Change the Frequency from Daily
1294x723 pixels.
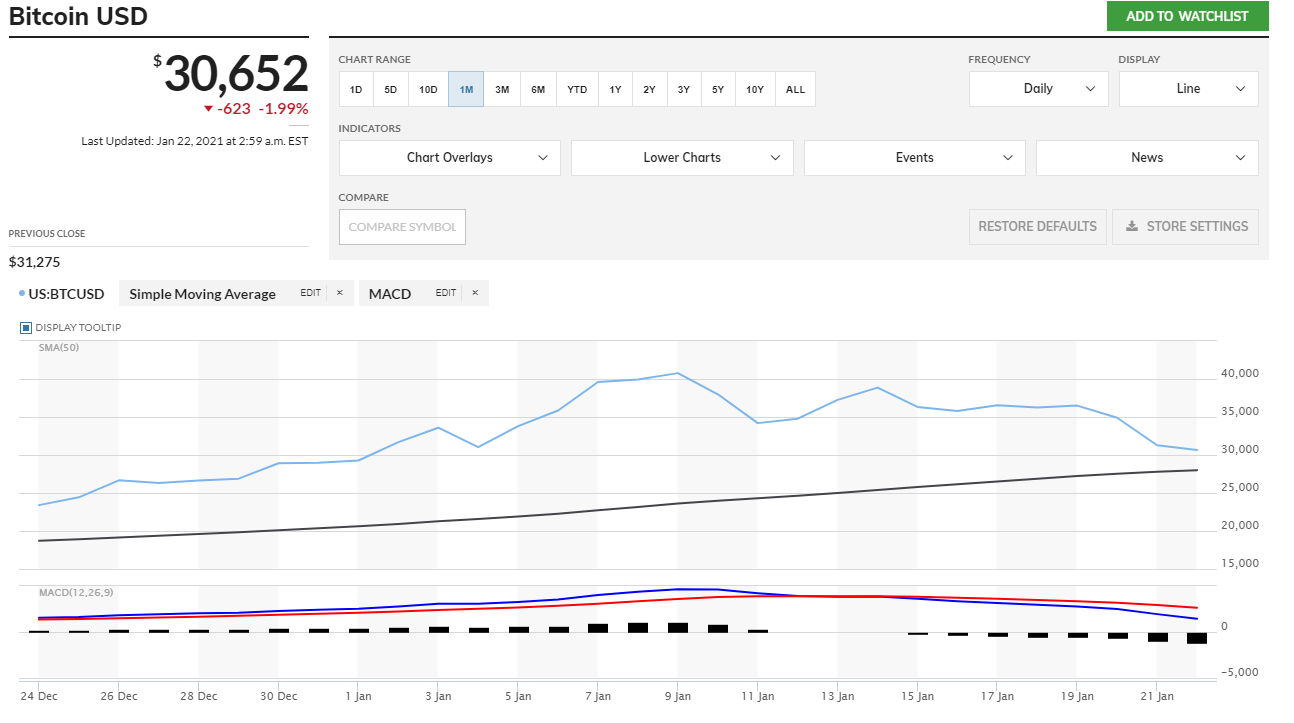(x=1038, y=89)
